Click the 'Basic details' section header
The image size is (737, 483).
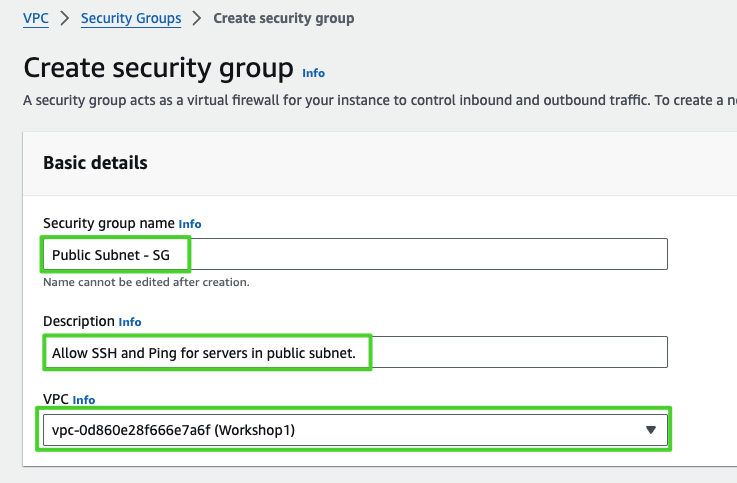tap(95, 162)
